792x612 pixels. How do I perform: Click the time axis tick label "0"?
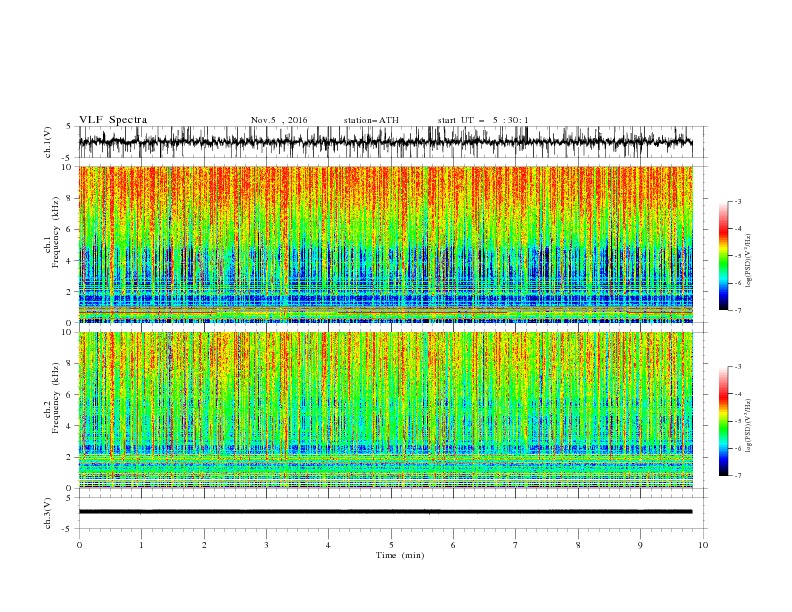click(x=79, y=545)
